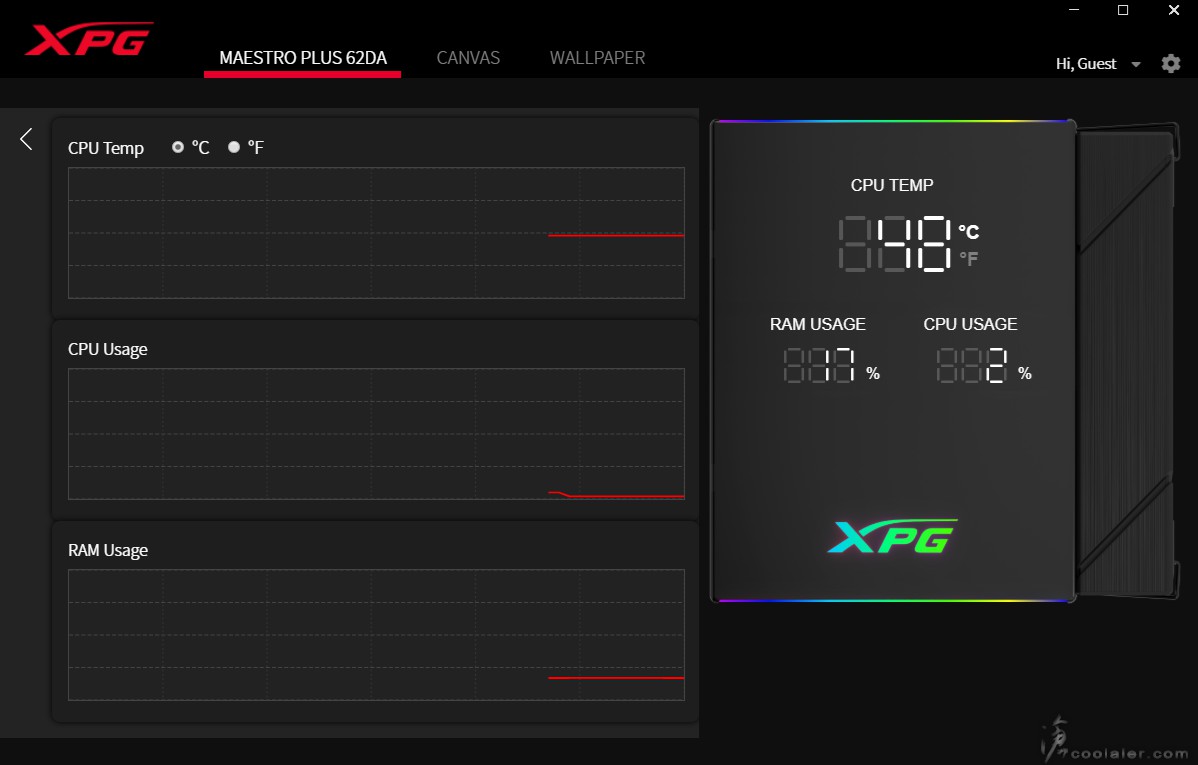The image size is (1198, 765).
Task: Minimize the XPG application window
Action: [1073, 10]
